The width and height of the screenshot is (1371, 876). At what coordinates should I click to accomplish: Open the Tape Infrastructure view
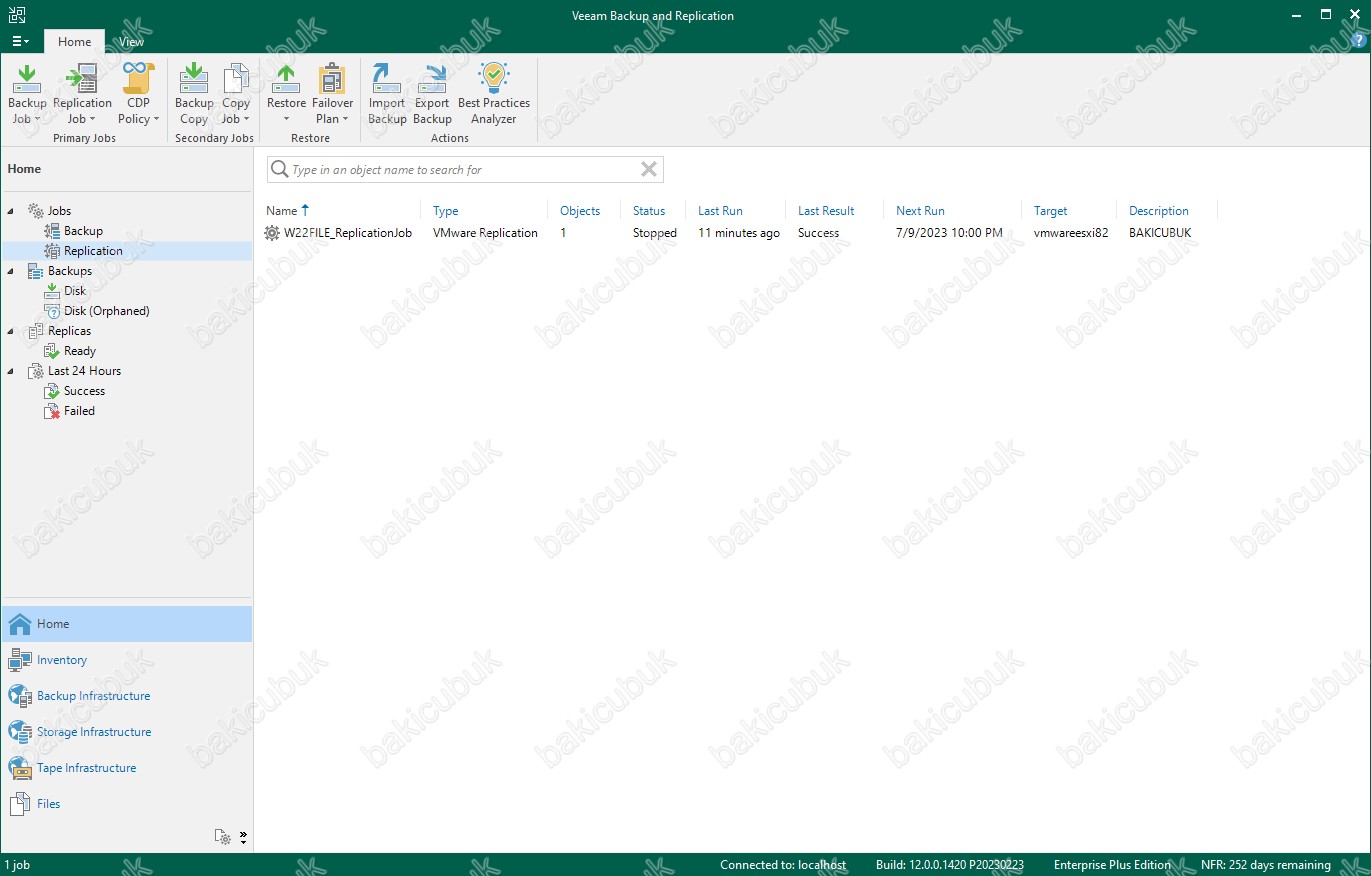tap(127, 768)
